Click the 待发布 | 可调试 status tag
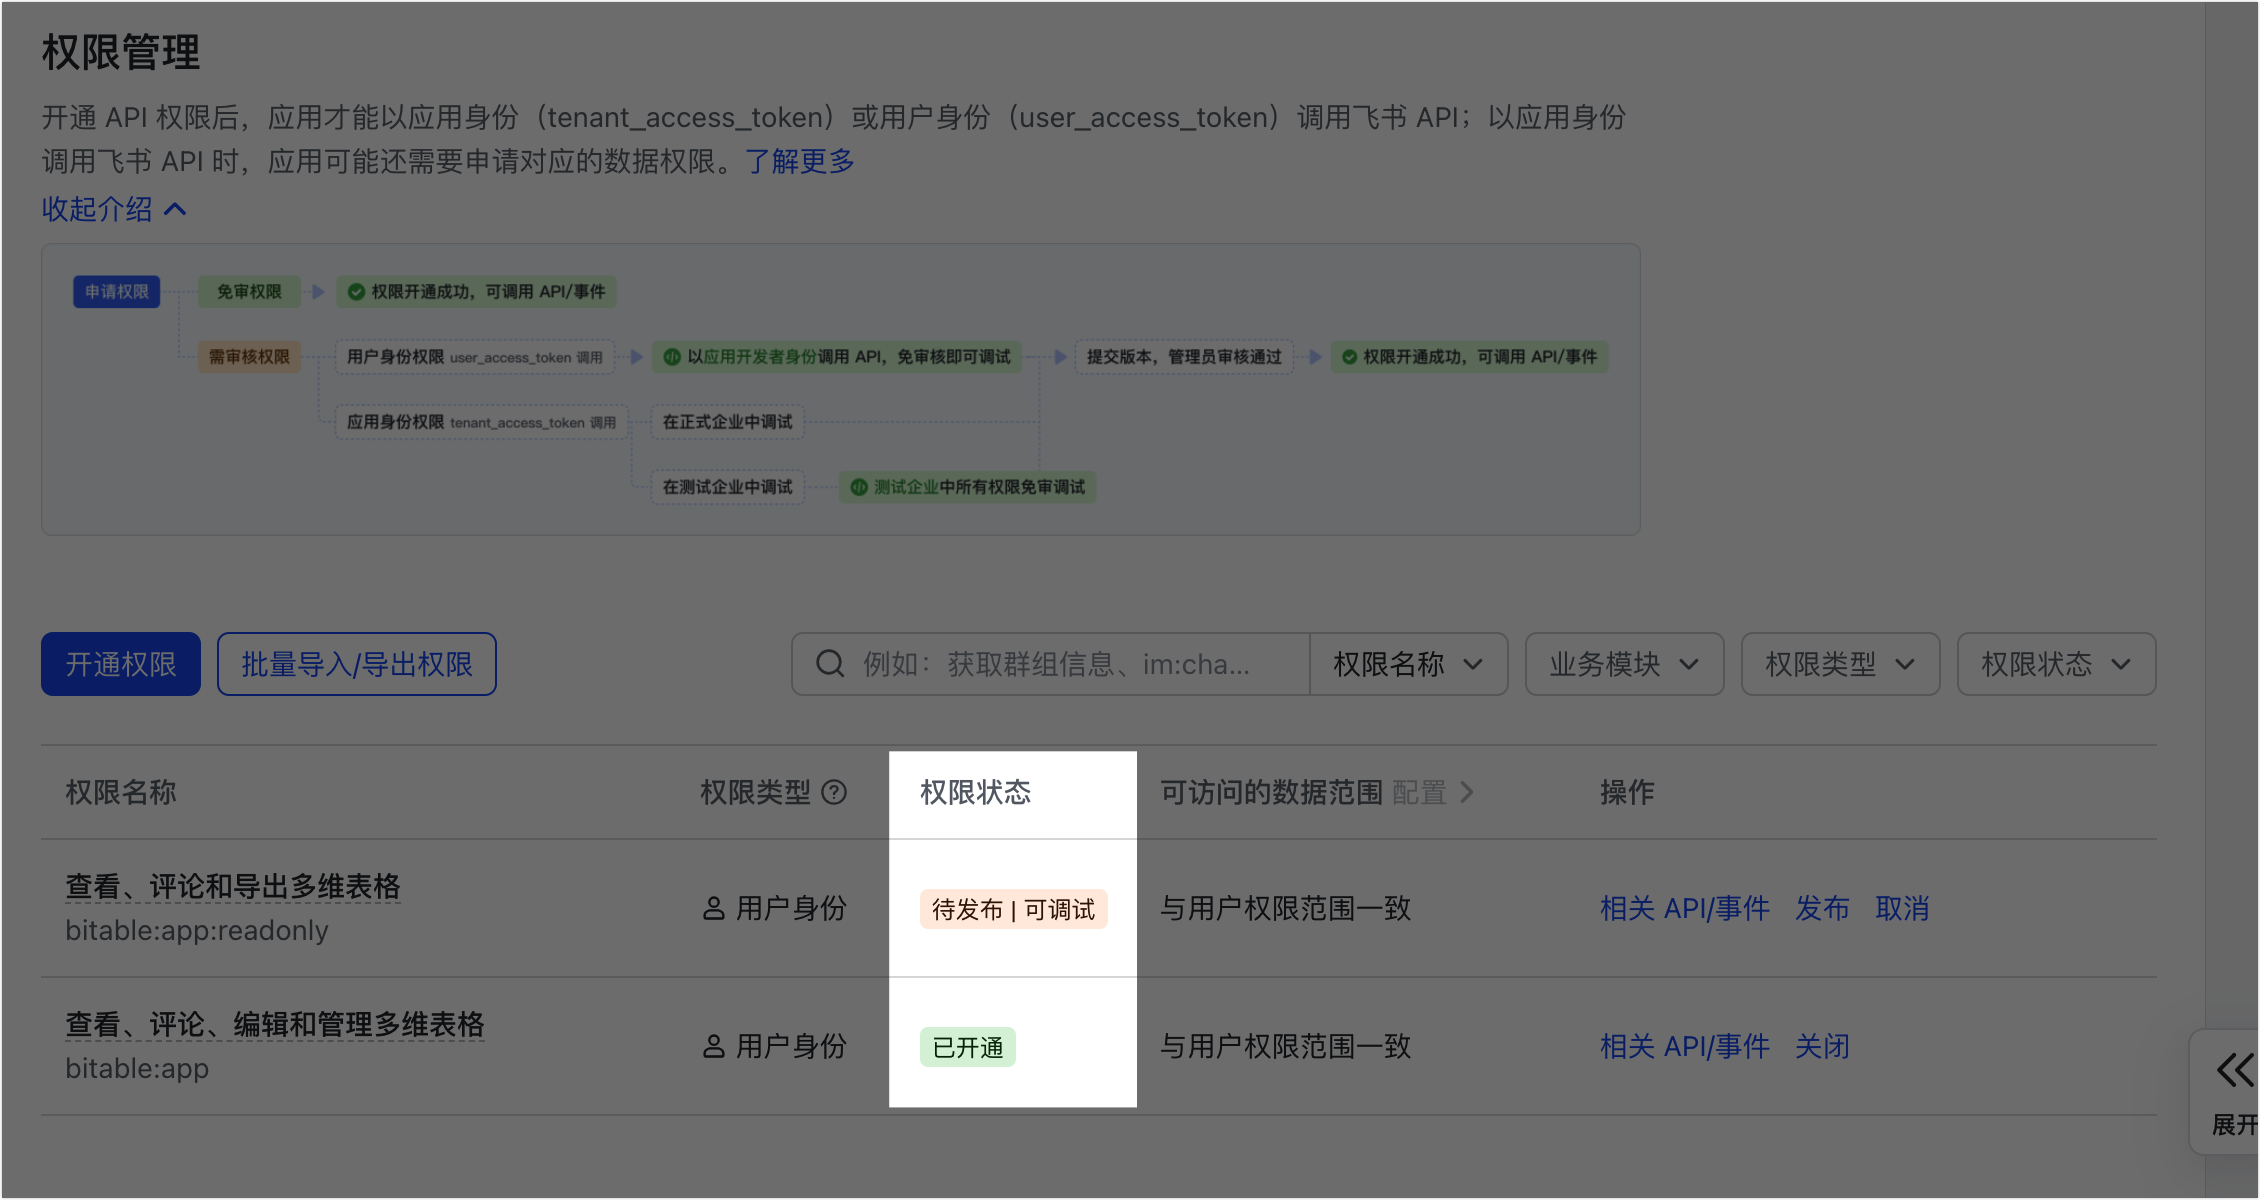 coord(1013,909)
